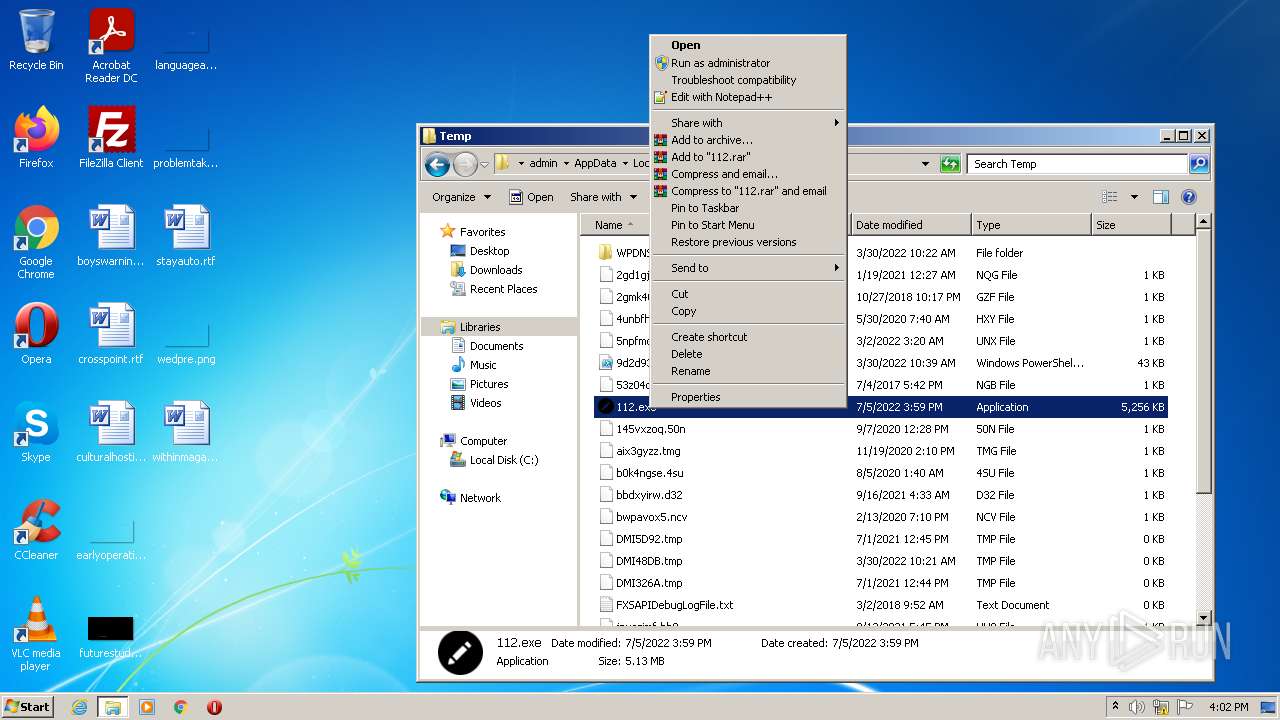
Task: Click volume speaker tray icon
Action: 1137,707
